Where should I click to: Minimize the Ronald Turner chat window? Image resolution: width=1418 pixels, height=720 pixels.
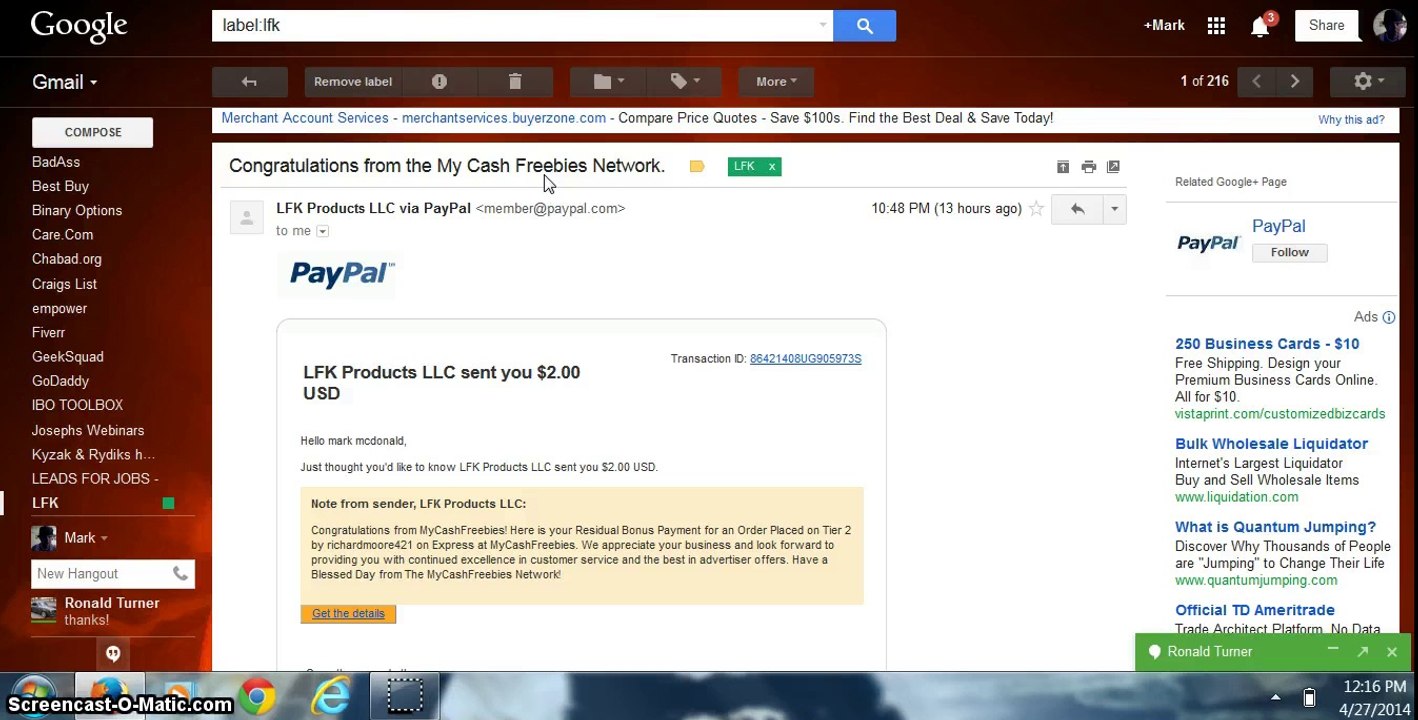click(x=1333, y=652)
